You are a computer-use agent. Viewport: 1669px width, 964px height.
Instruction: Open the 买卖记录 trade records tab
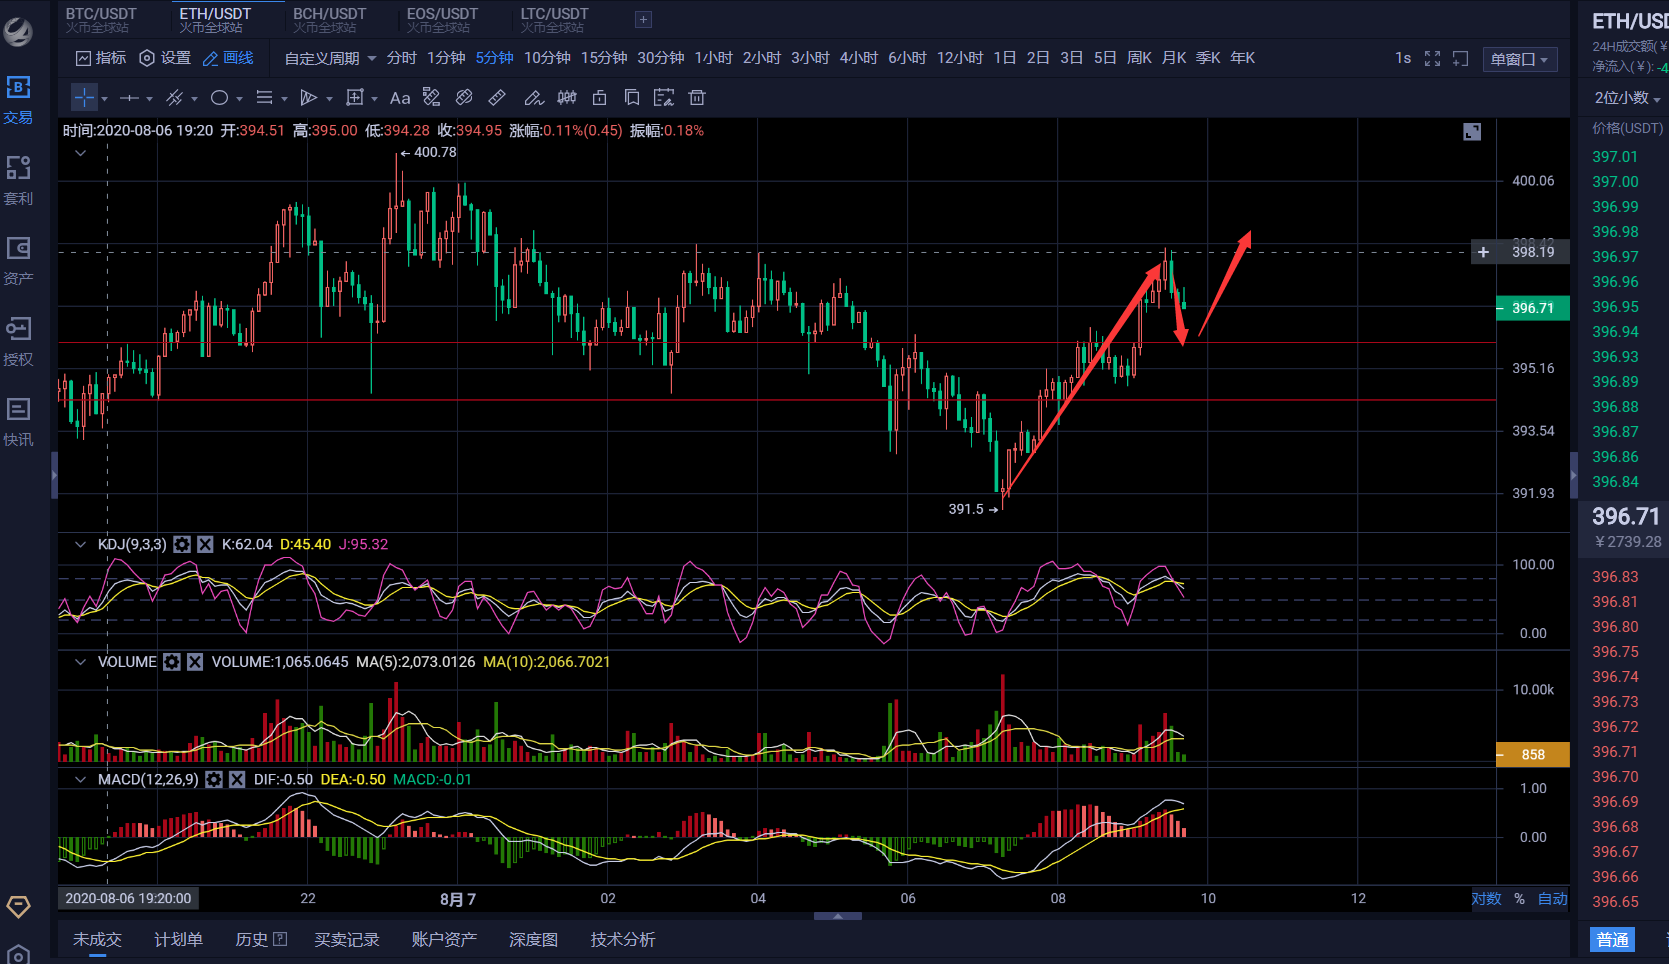point(347,940)
